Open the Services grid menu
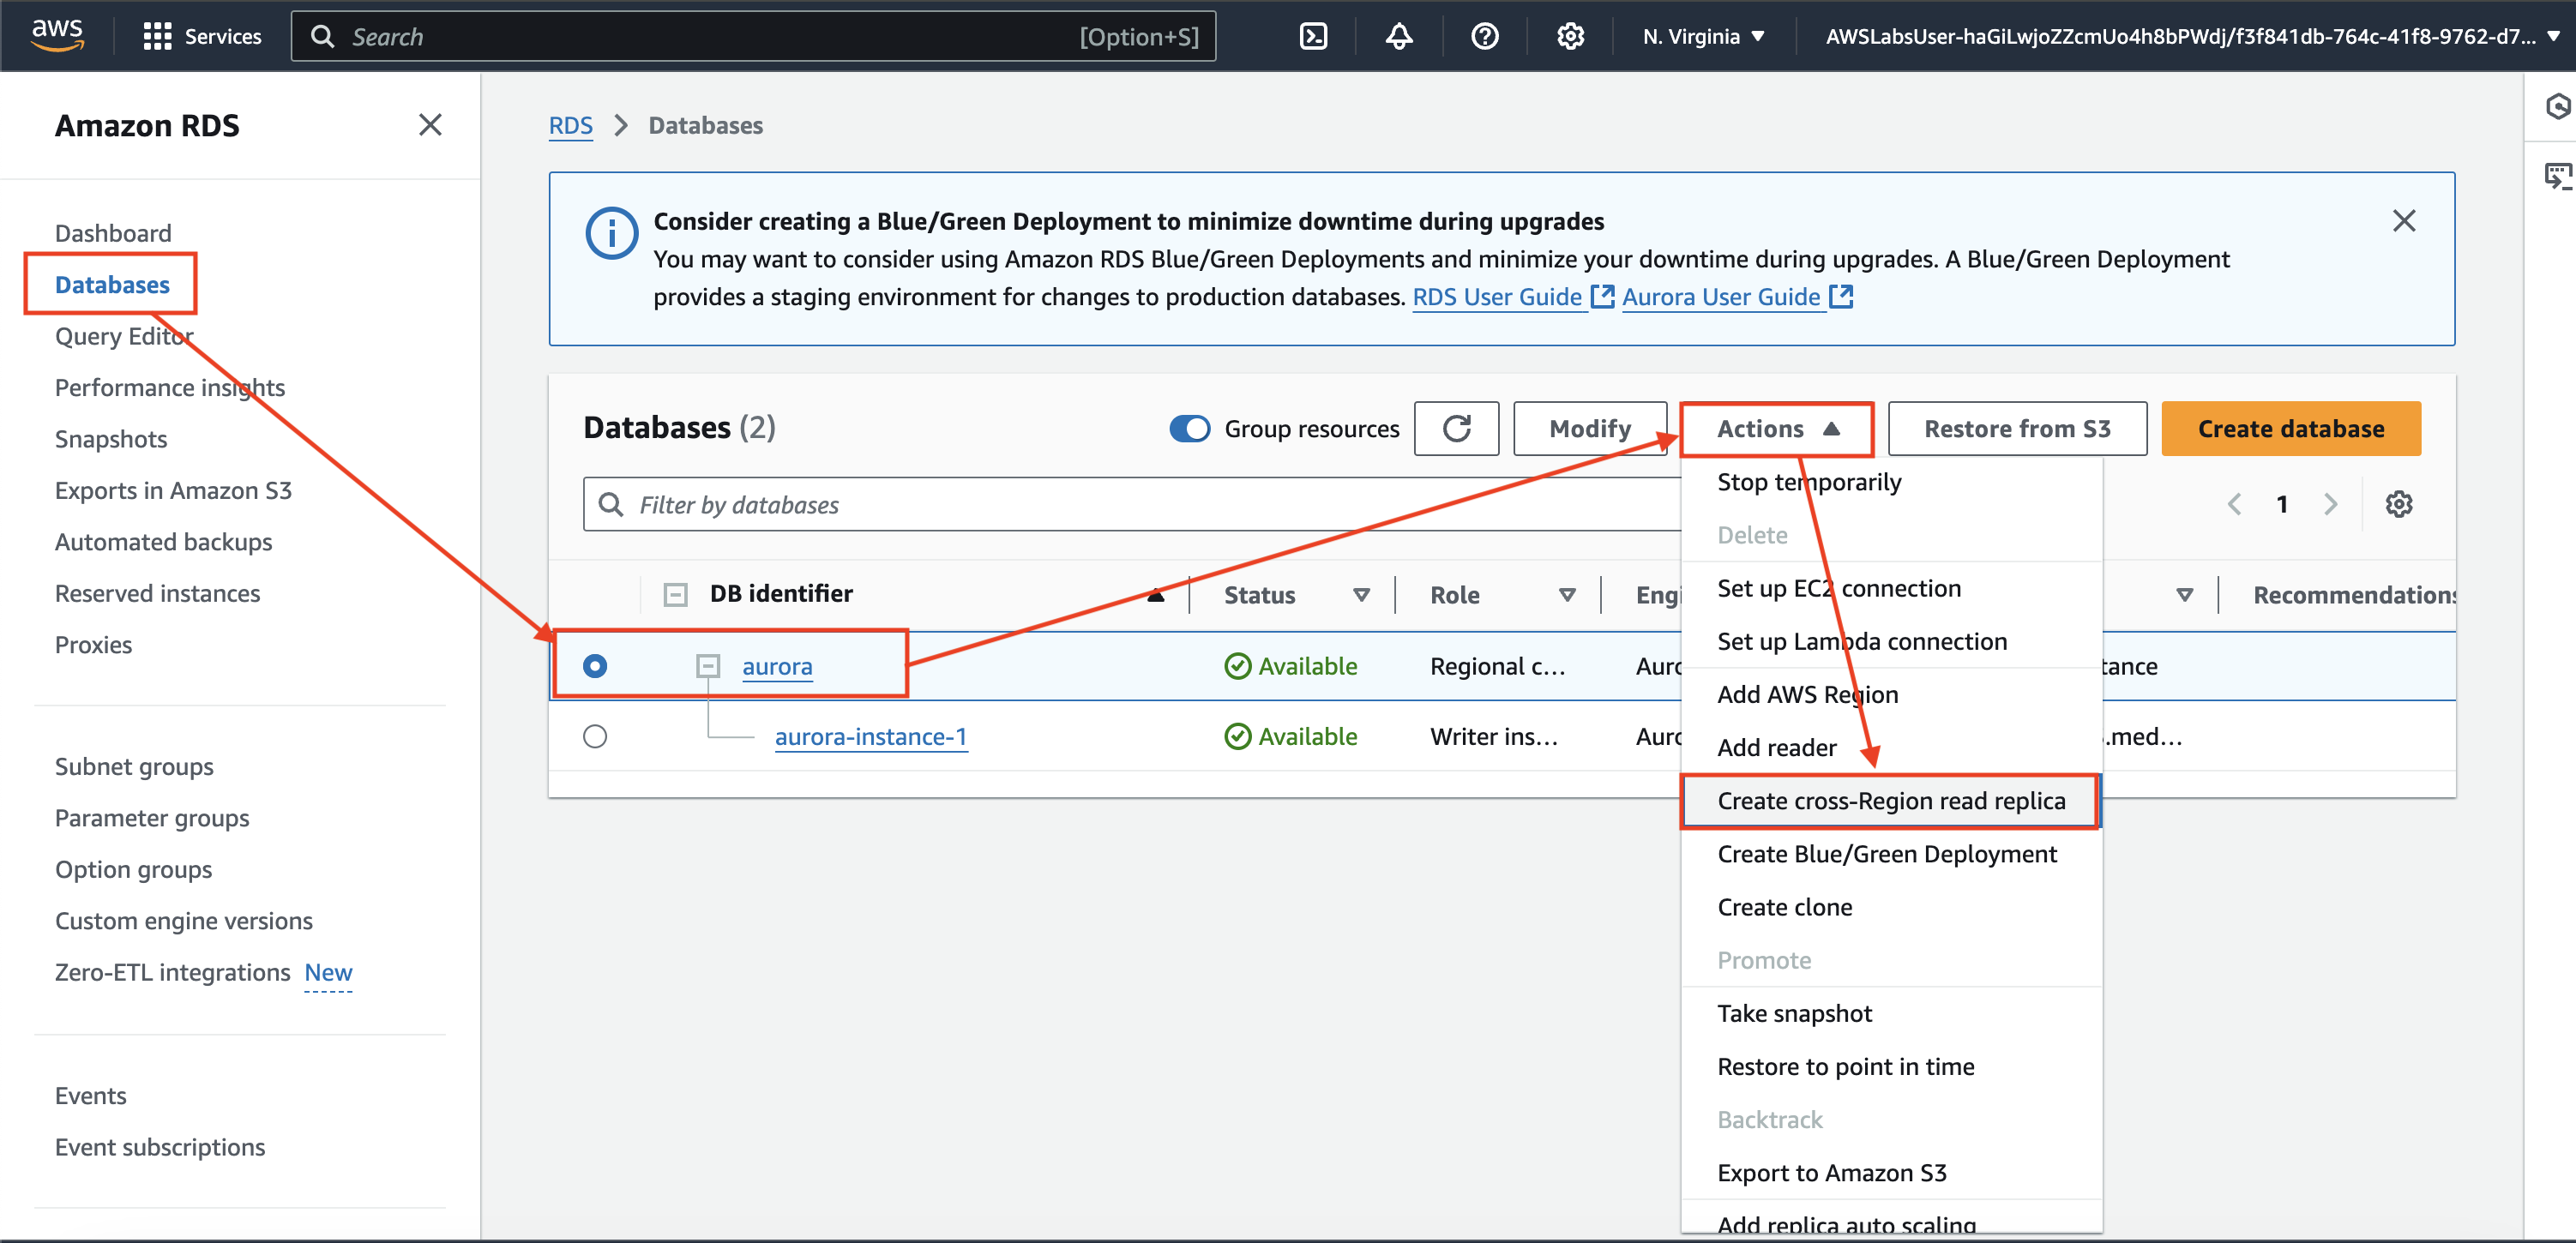 pos(157,37)
